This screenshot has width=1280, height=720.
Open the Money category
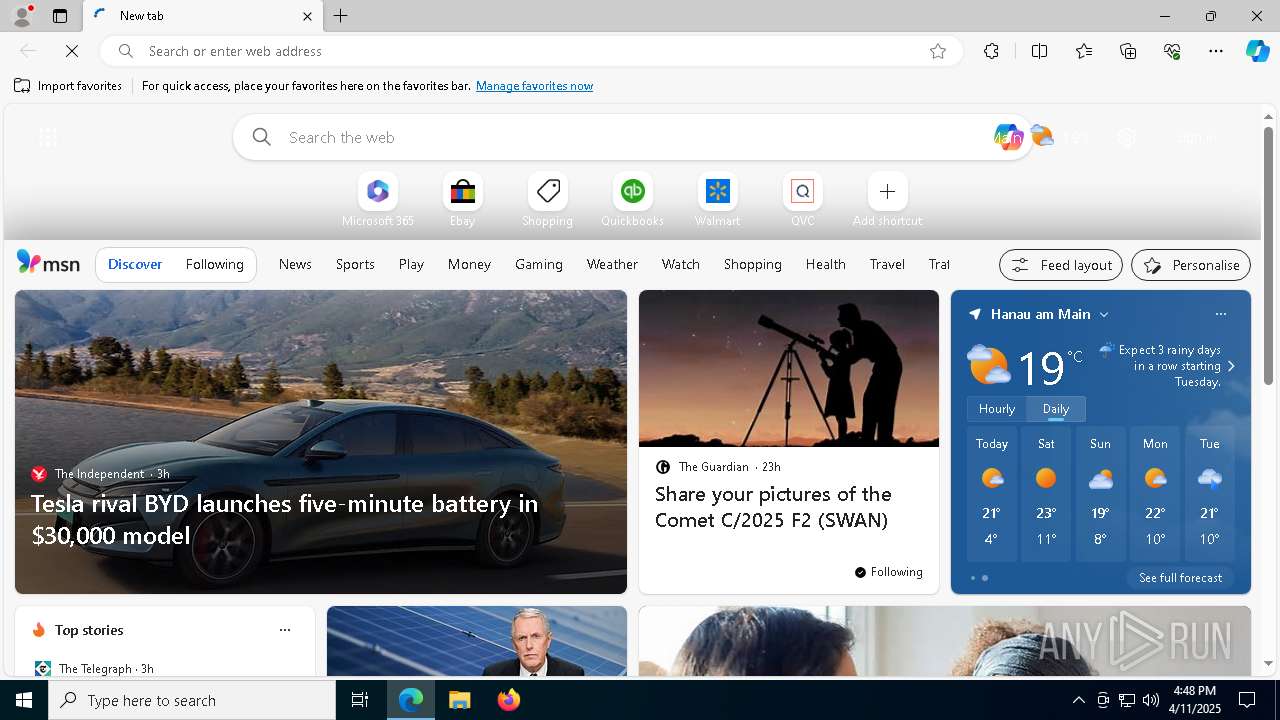469,264
